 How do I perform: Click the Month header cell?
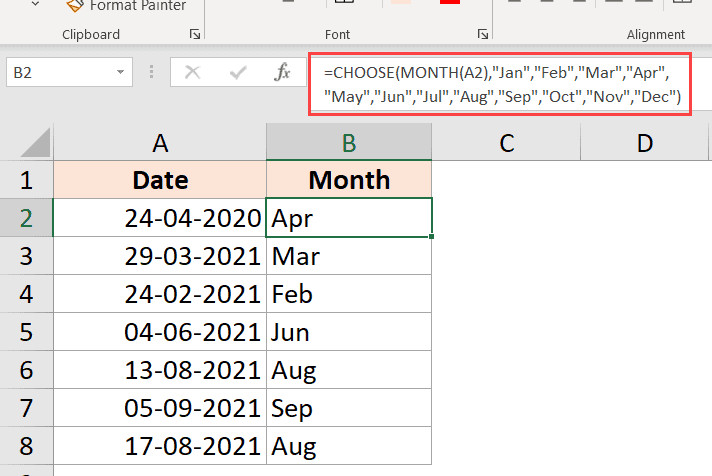349,180
